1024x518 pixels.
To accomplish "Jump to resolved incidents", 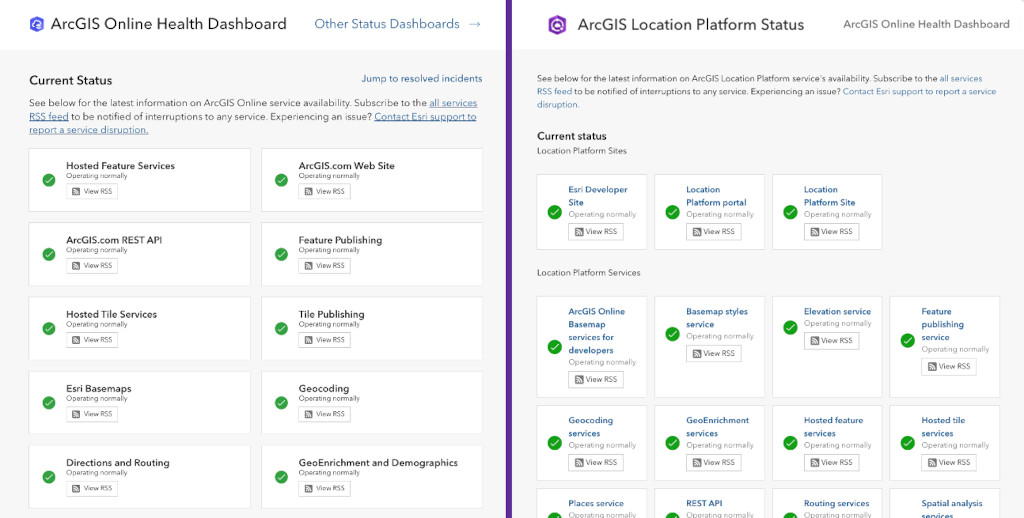I will (421, 79).
